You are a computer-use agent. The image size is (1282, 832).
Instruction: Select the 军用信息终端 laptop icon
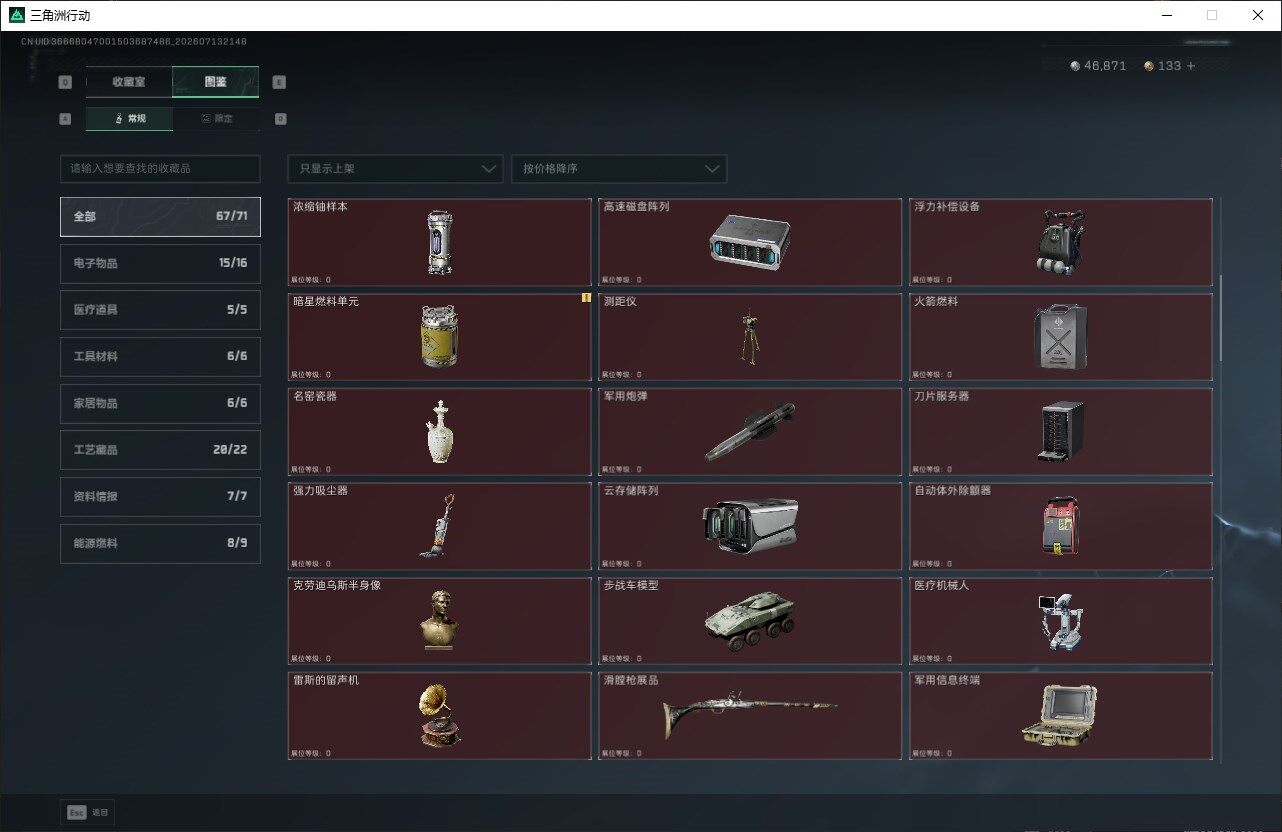click(1060, 715)
